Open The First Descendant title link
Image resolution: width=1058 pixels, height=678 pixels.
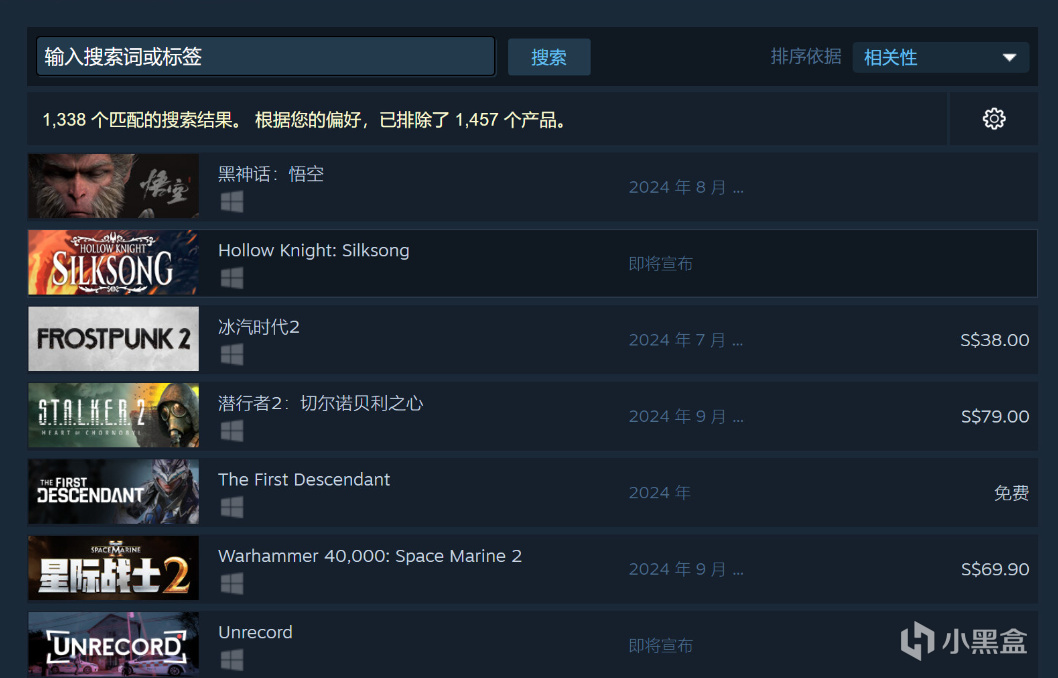coord(304,480)
